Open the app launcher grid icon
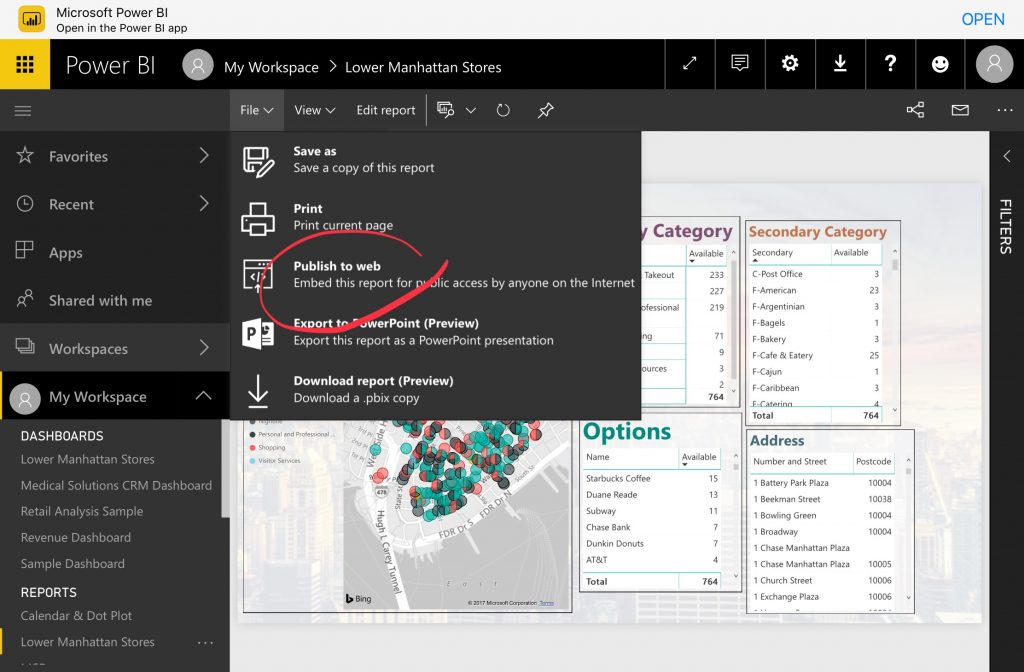This screenshot has width=1024, height=672. (x=25, y=65)
